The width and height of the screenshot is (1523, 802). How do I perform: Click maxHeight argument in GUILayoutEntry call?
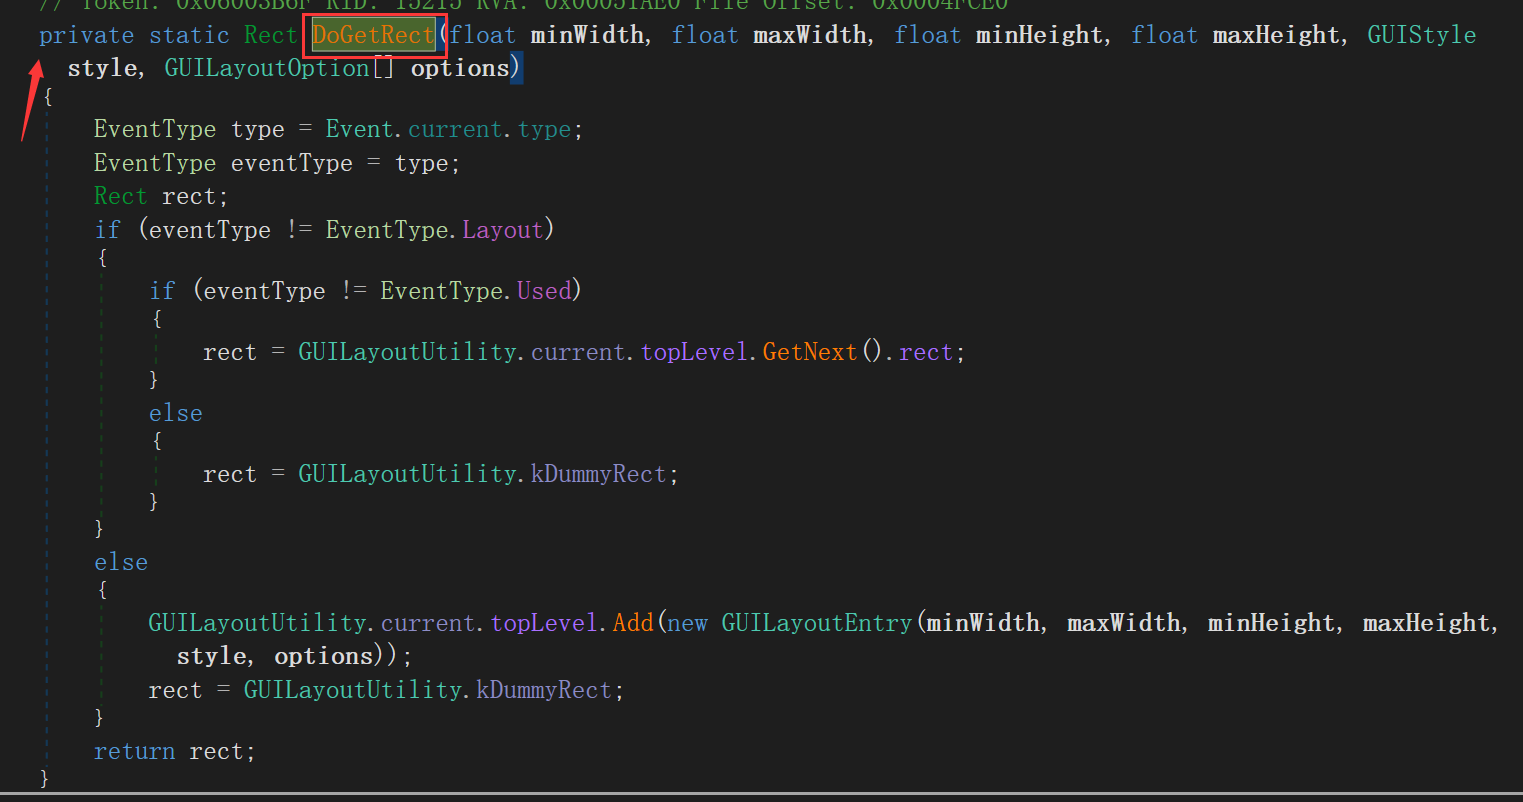point(1427,623)
